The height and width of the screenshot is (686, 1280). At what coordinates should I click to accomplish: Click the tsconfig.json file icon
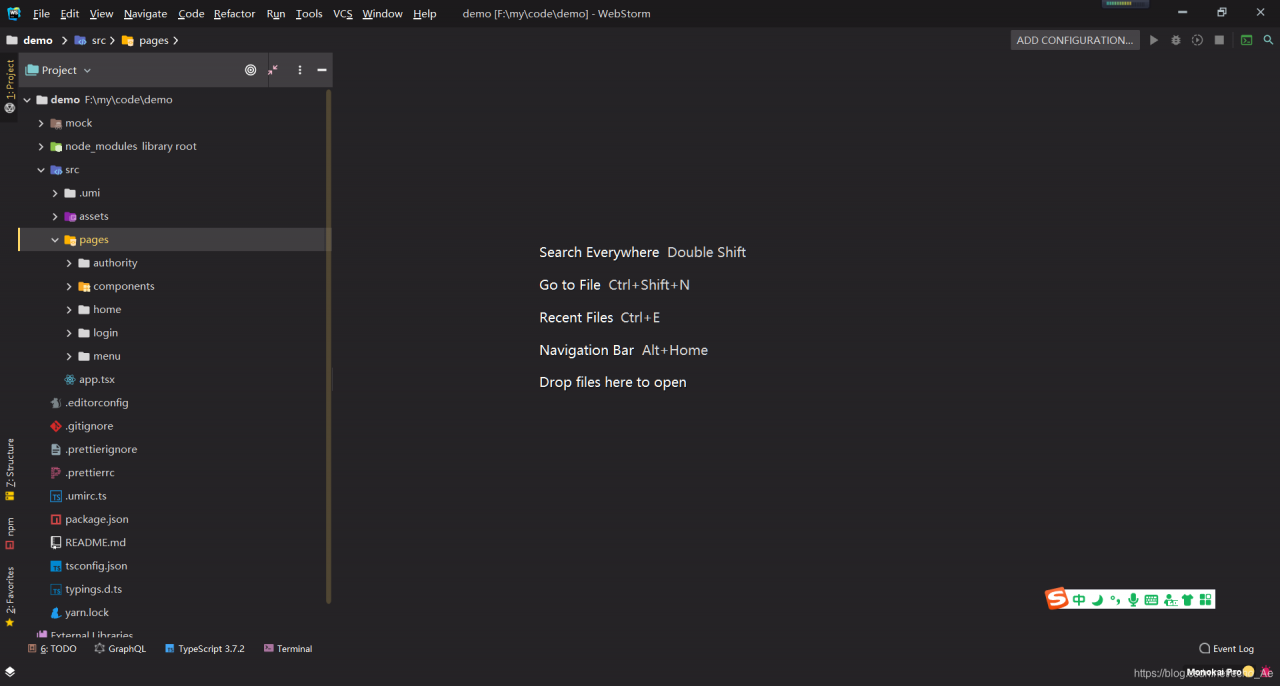(56, 566)
